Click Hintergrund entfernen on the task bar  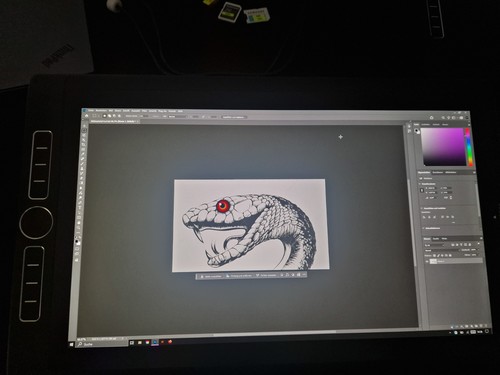(x=239, y=275)
